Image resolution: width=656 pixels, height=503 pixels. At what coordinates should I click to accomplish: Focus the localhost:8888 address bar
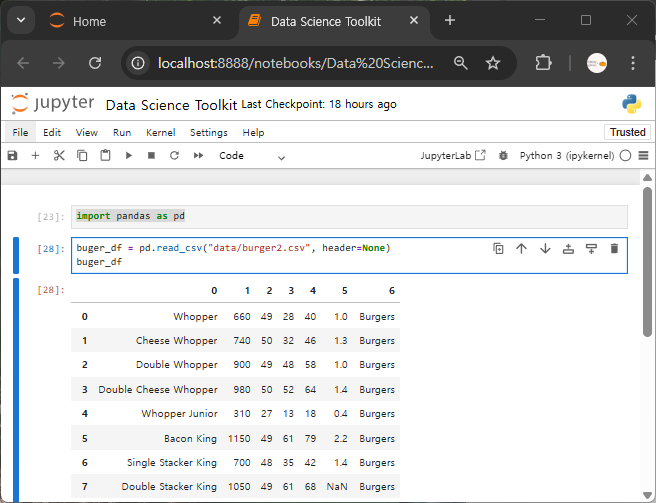[x=295, y=63]
